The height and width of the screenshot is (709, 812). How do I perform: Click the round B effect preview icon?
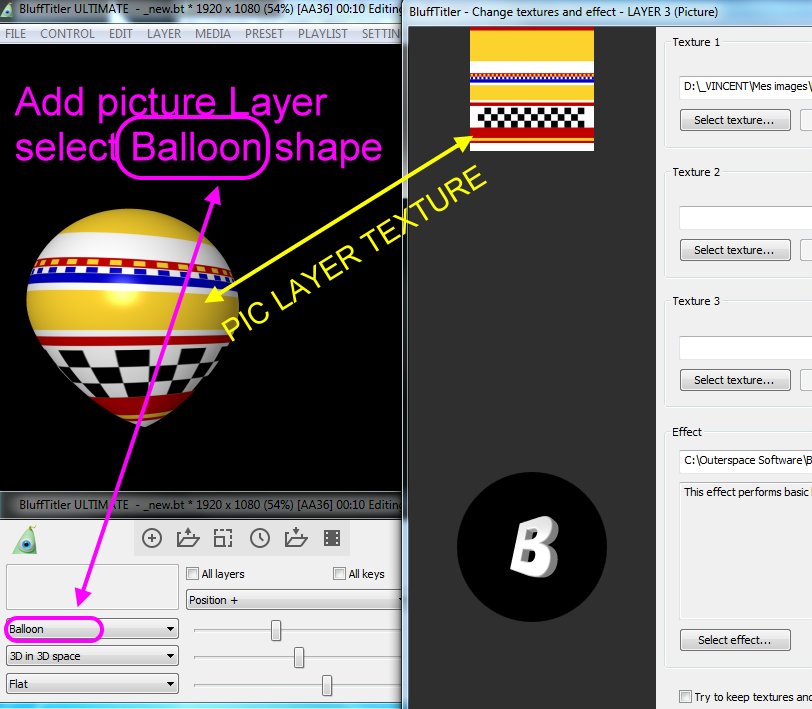coord(531,546)
